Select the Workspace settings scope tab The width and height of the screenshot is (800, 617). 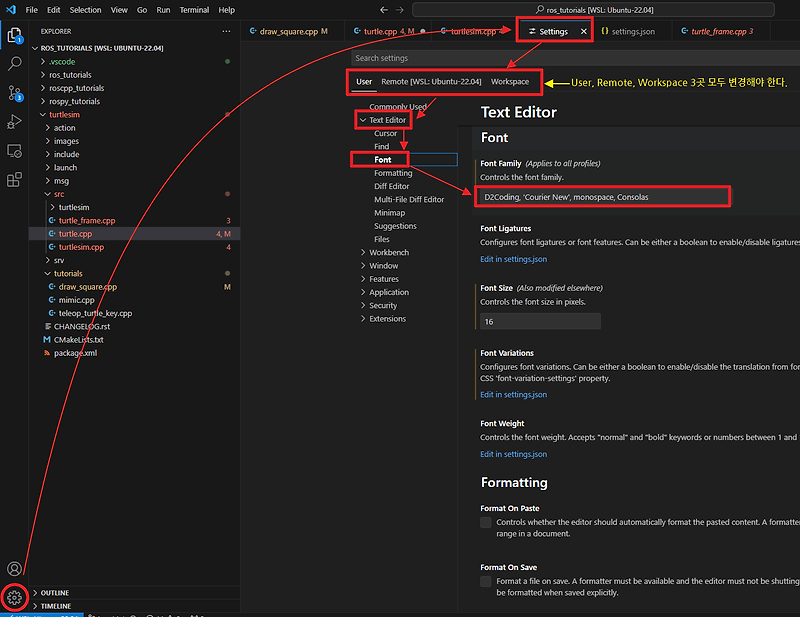pos(510,82)
